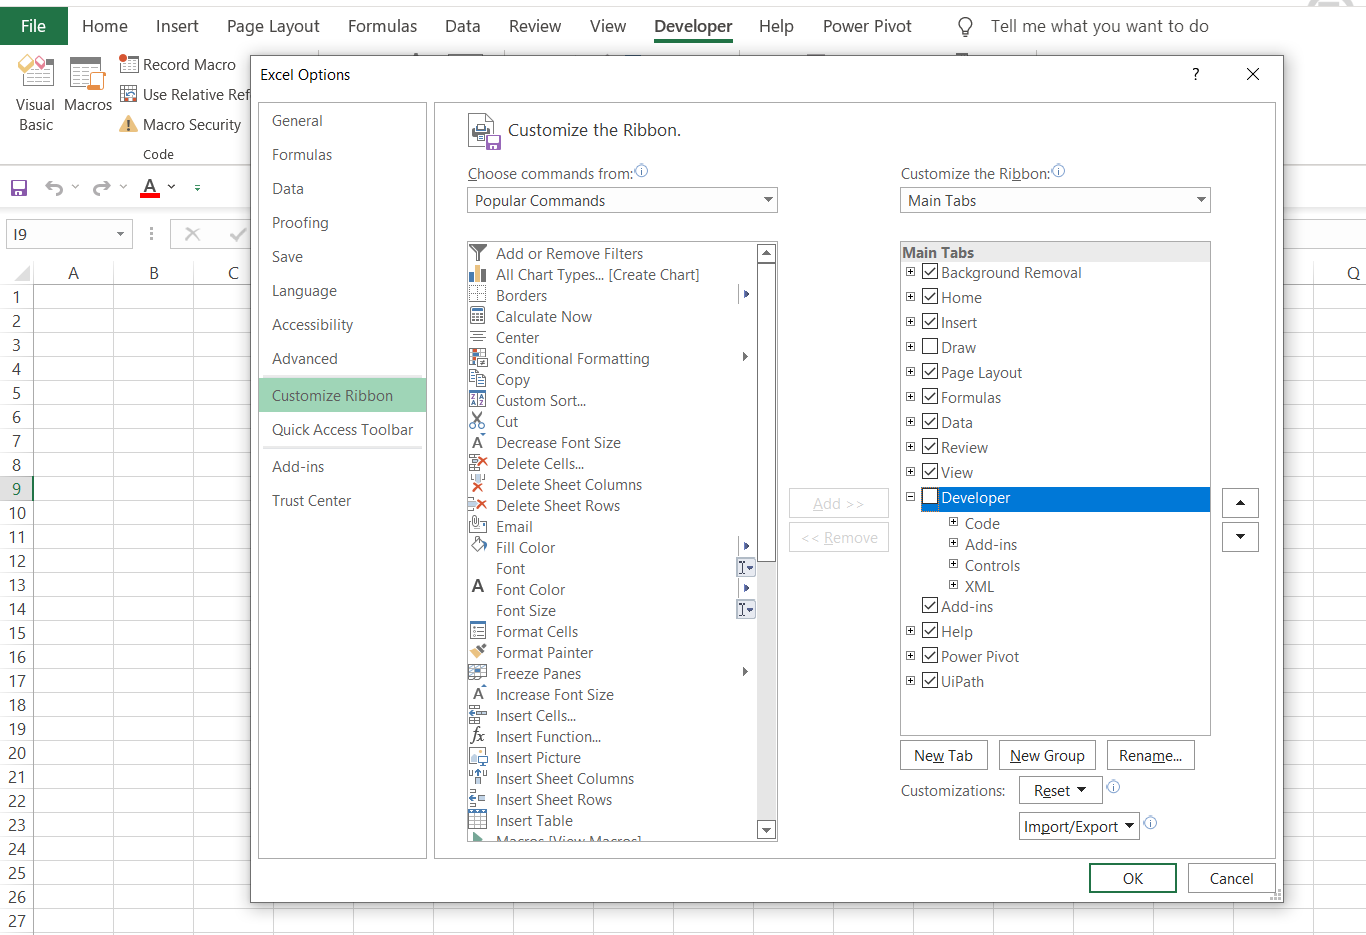The width and height of the screenshot is (1366, 935).
Task: Uncheck the Power Pivot checkbox
Action: (930, 656)
